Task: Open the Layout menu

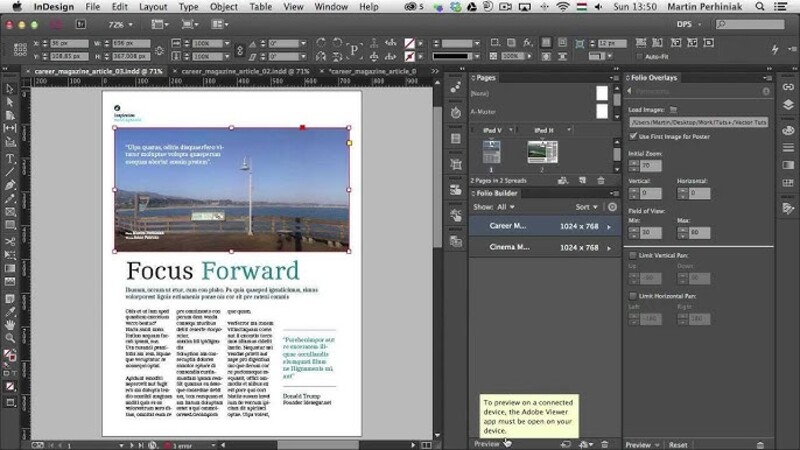Action: (153, 7)
